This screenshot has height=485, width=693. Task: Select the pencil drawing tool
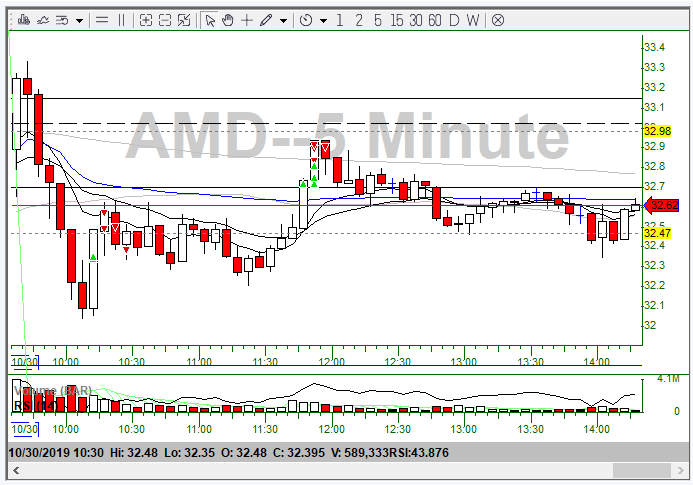point(266,20)
